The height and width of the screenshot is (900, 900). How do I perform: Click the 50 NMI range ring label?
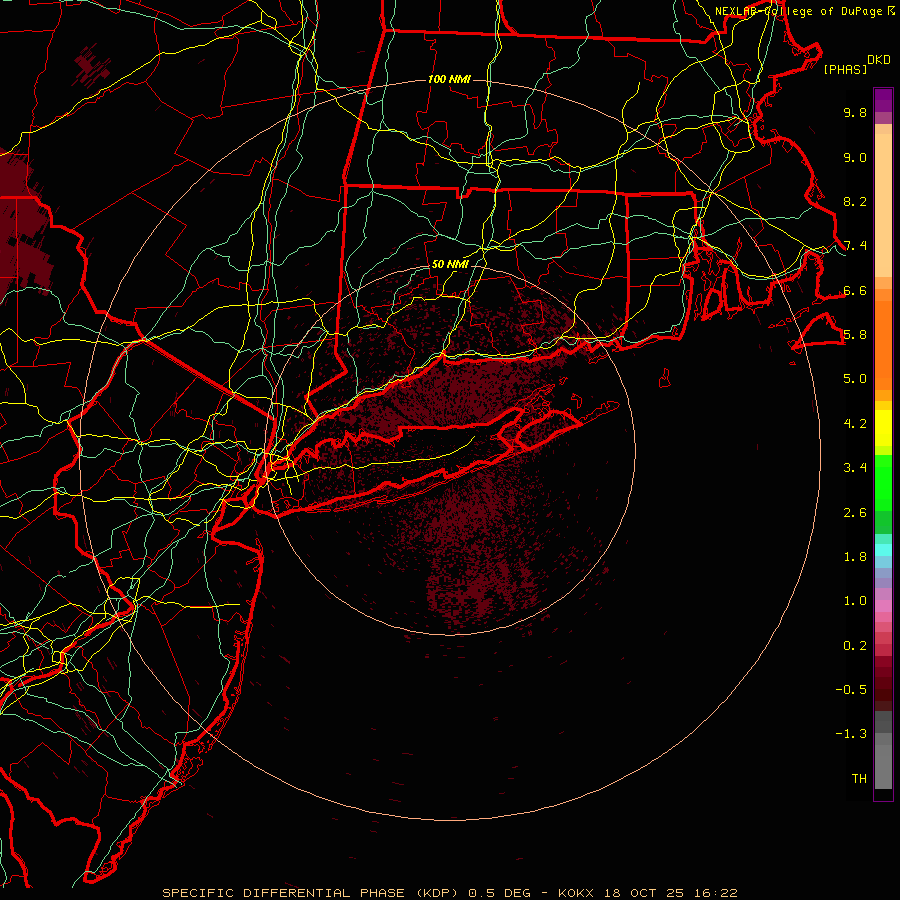pyautogui.click(x=450, y=264)
